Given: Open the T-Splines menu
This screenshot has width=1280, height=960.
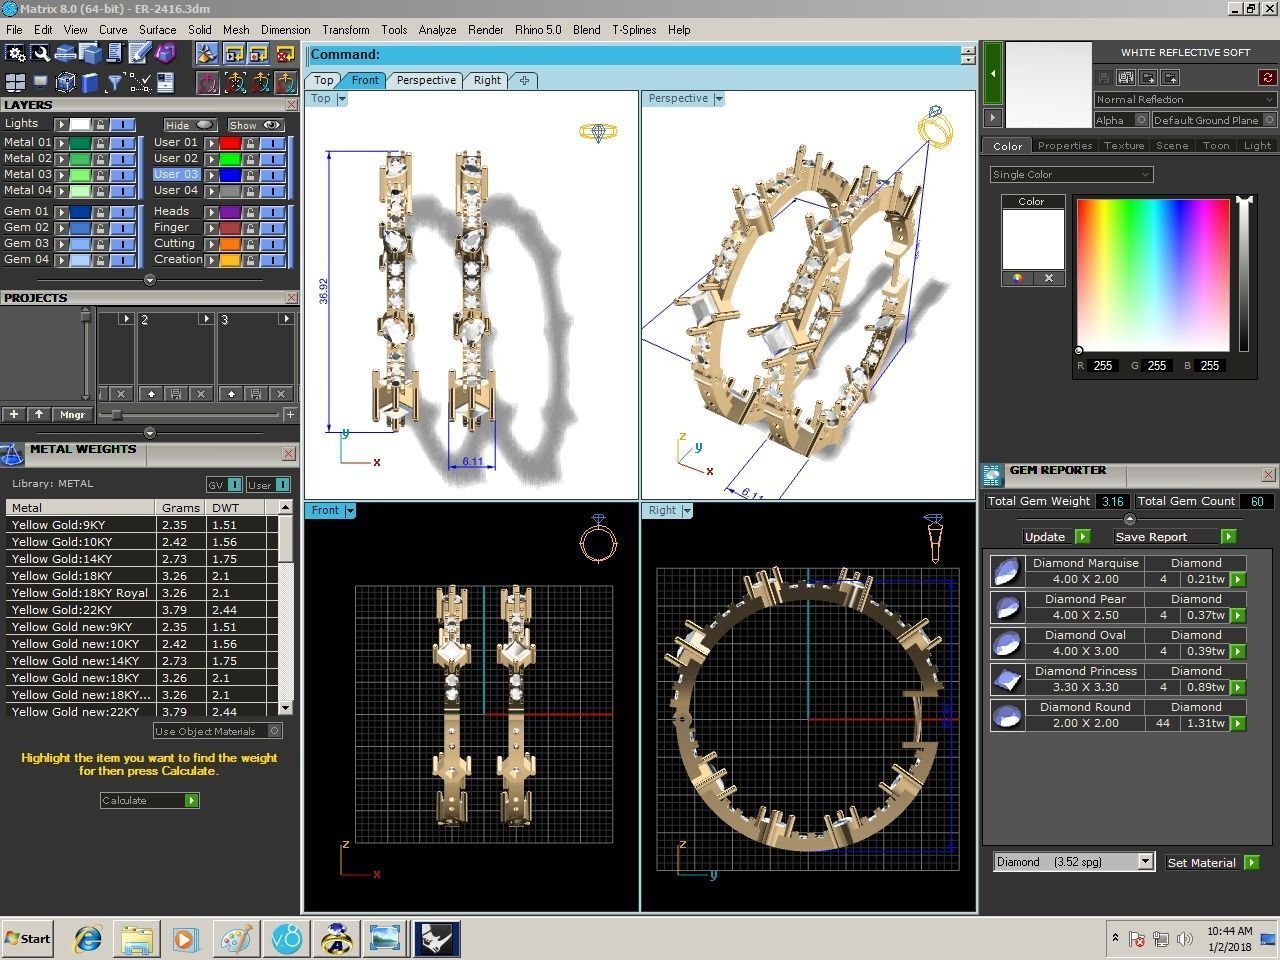Looking at the screenshot, I should [634, 30].
